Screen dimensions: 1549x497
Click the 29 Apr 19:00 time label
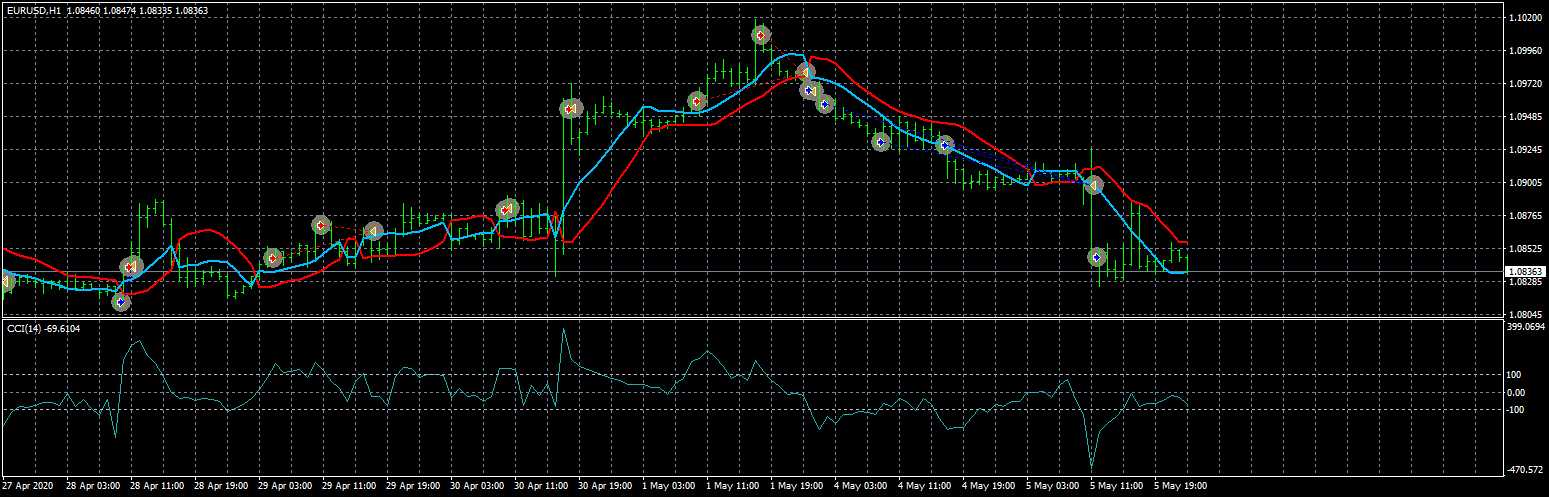click(x=413, y=487)
